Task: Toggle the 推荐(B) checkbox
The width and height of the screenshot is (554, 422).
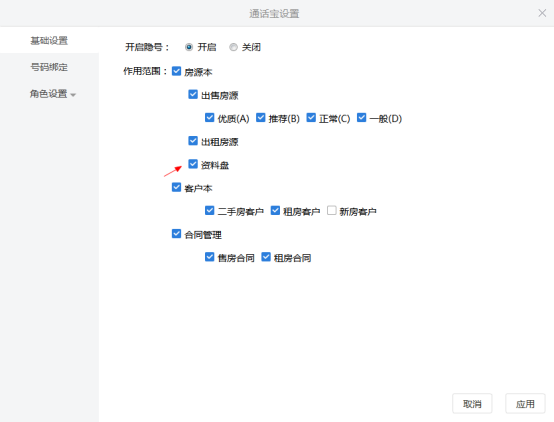Action: 260,118
